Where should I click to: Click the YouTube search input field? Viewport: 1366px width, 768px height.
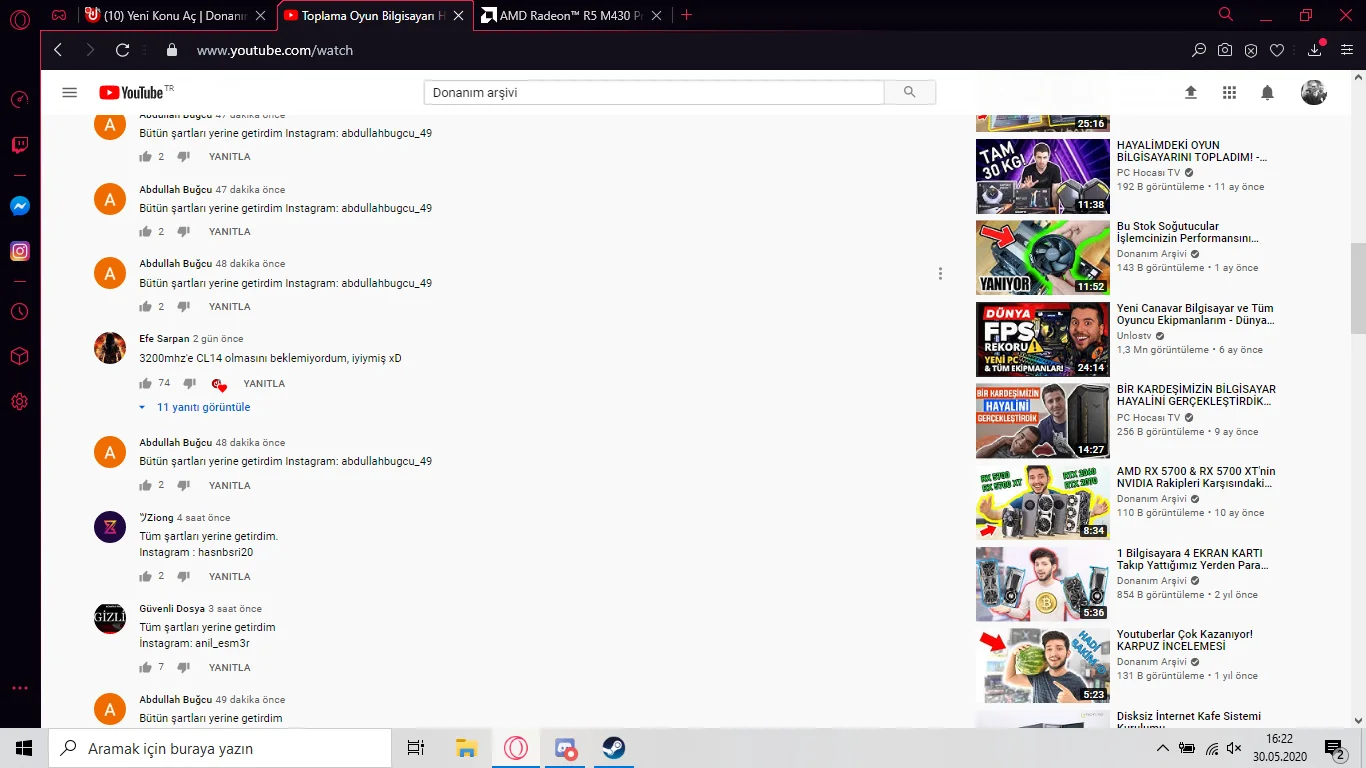[654, 92]
